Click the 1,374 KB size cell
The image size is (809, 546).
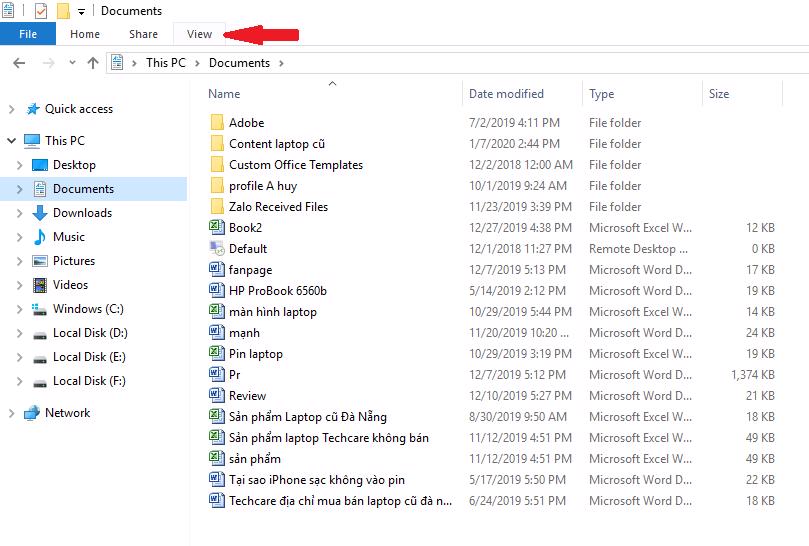[753, 375]
